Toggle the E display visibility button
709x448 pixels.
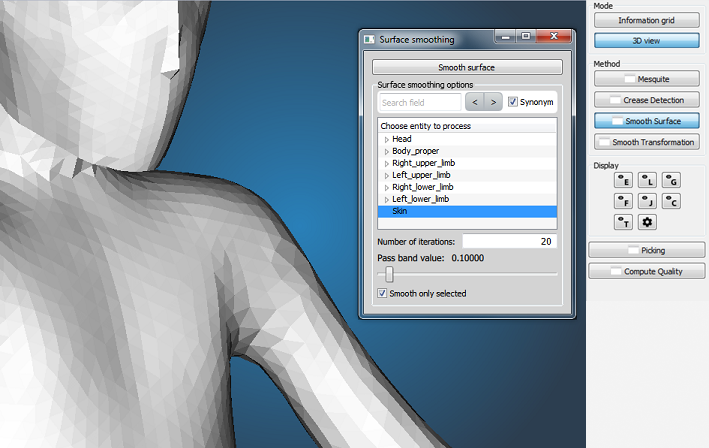[x=623, y=180]
